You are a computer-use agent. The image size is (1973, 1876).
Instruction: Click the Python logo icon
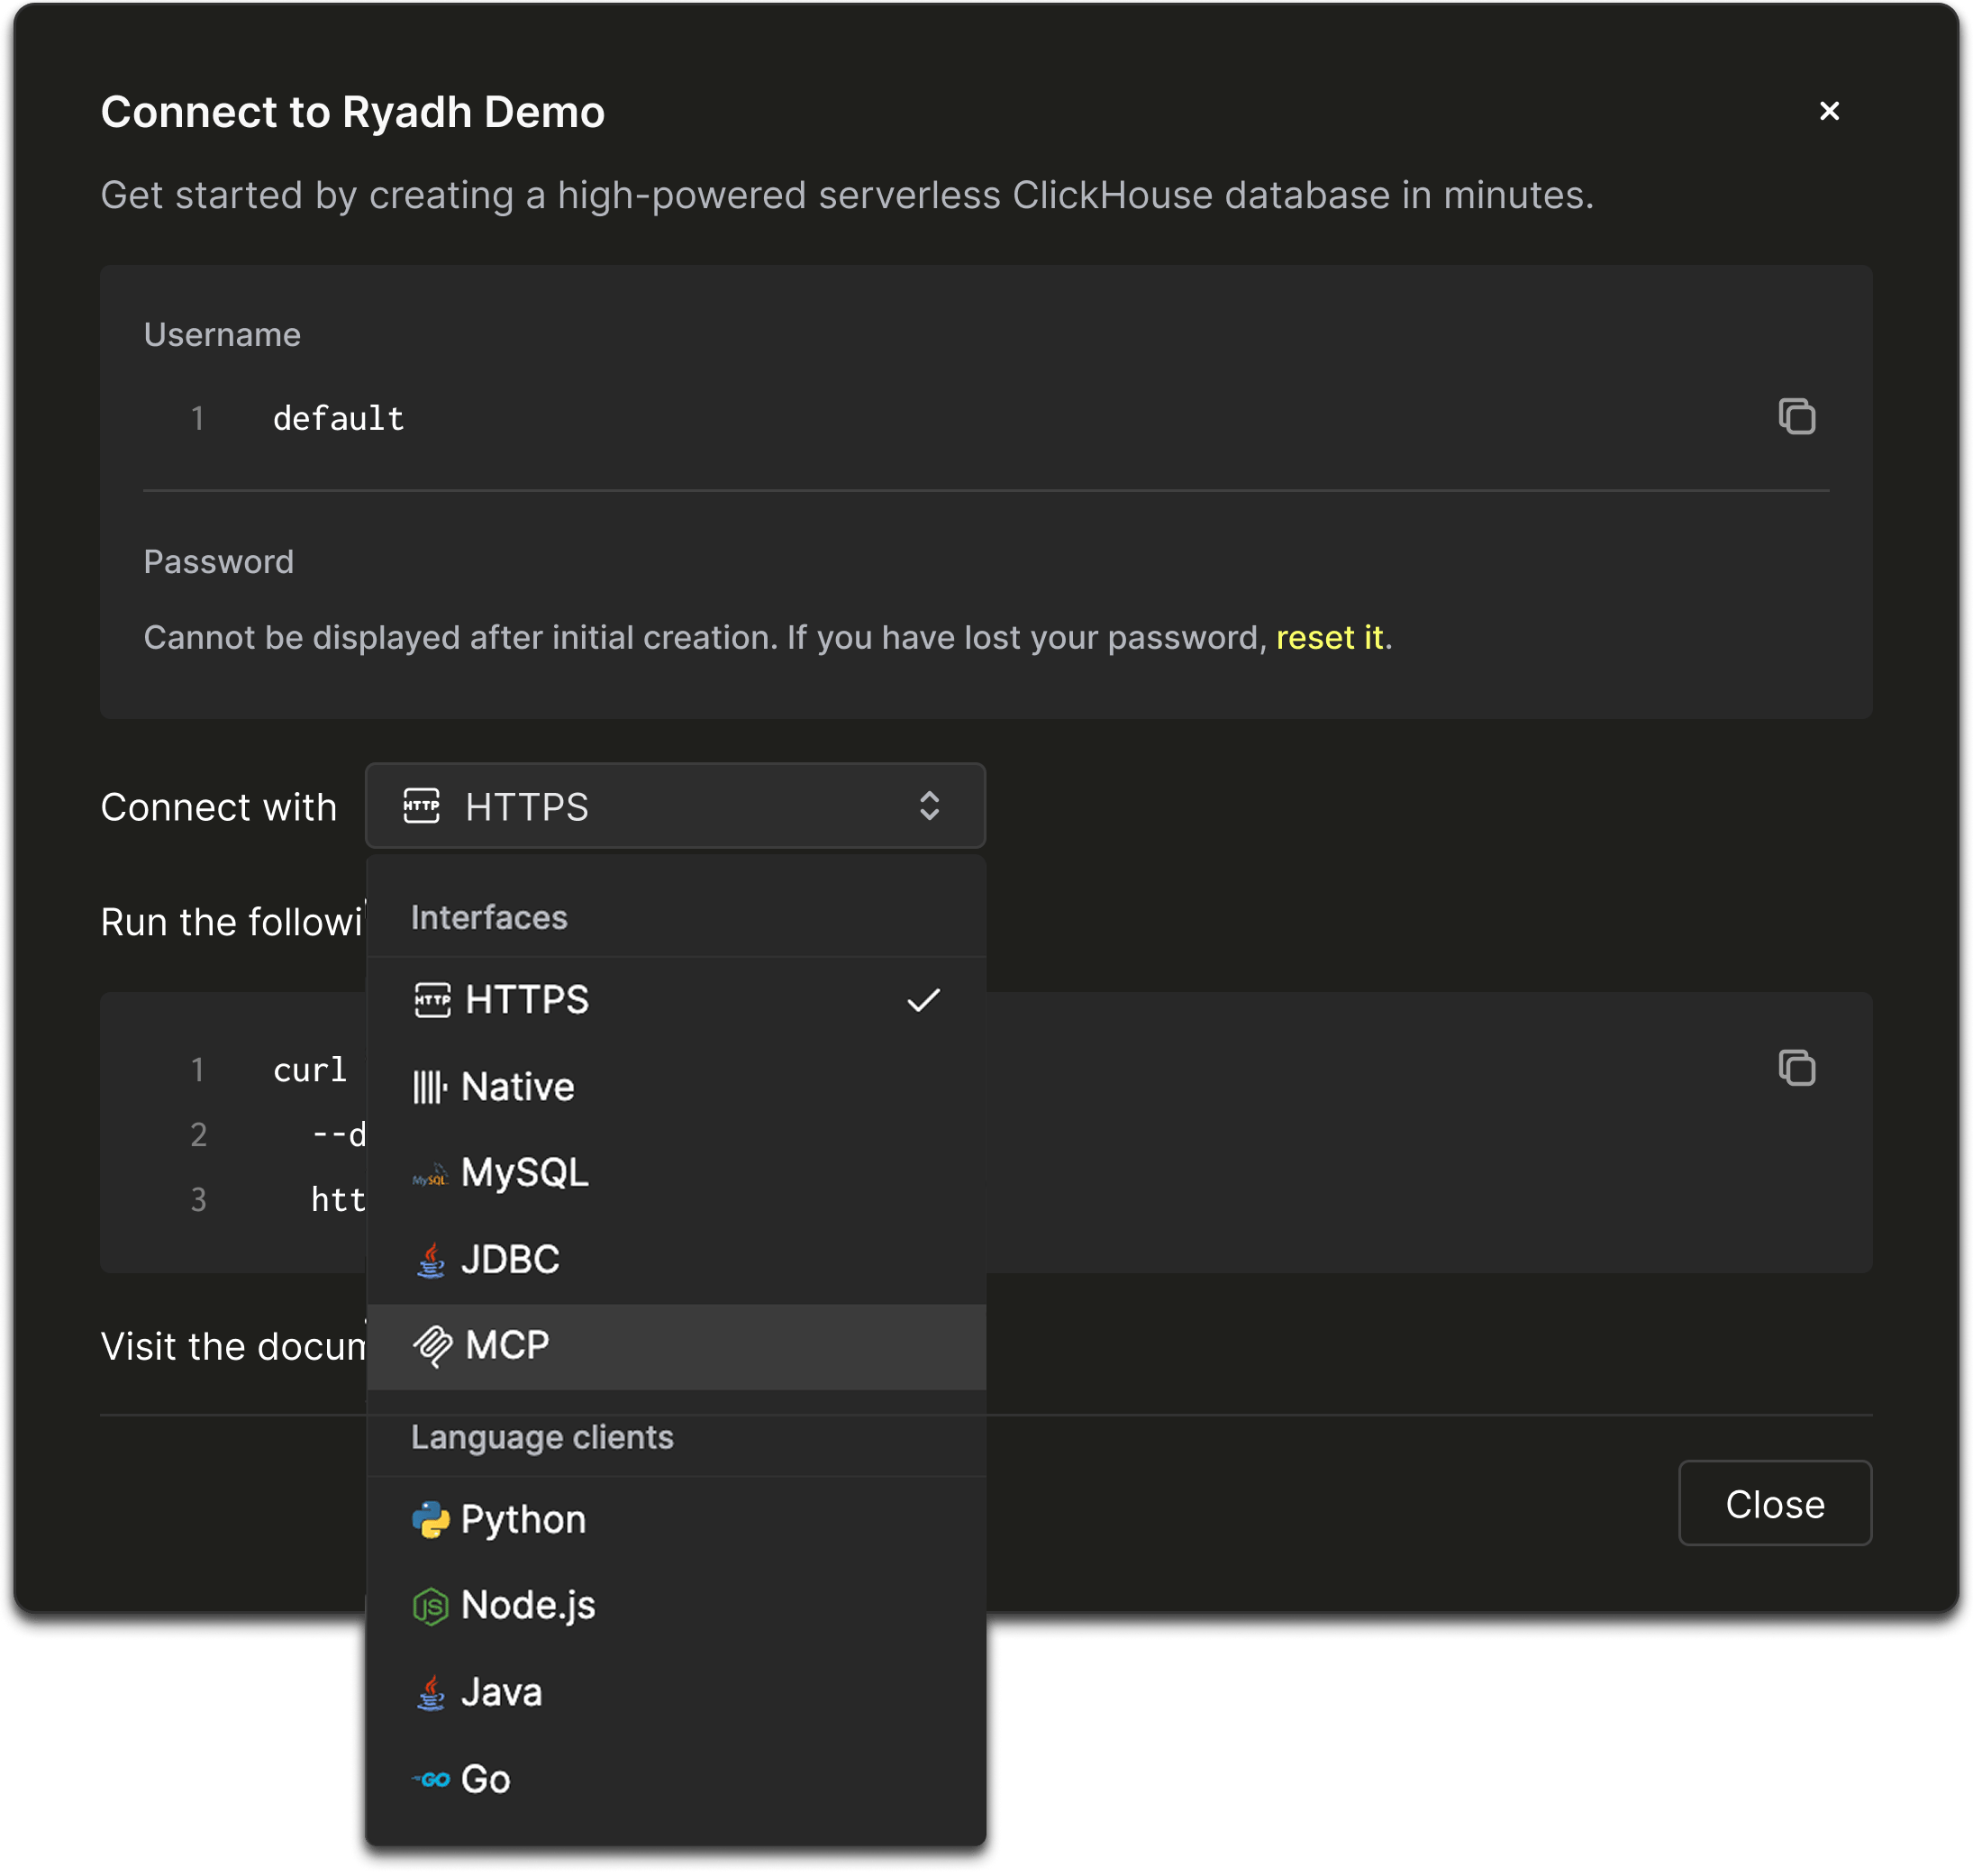[430, 1519]
